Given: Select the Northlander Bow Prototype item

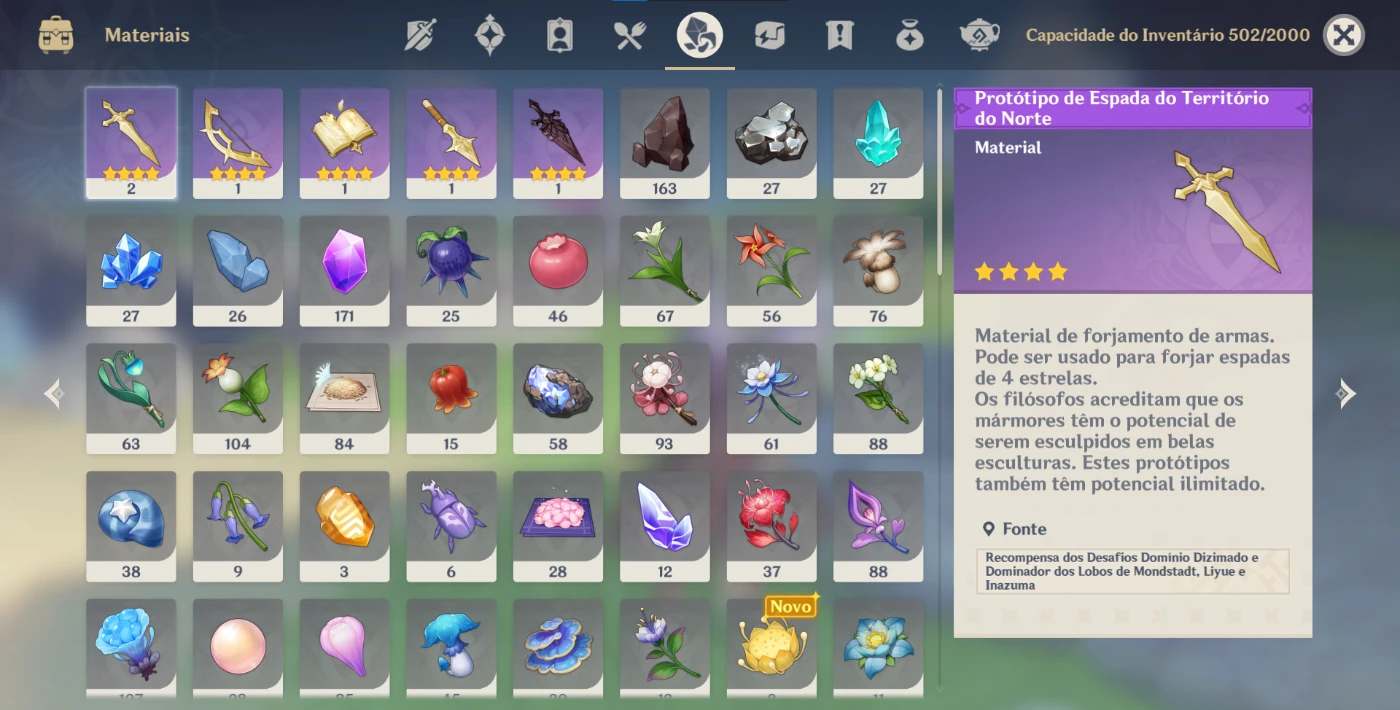Looking at the screenshot, I should pos(238,143).
